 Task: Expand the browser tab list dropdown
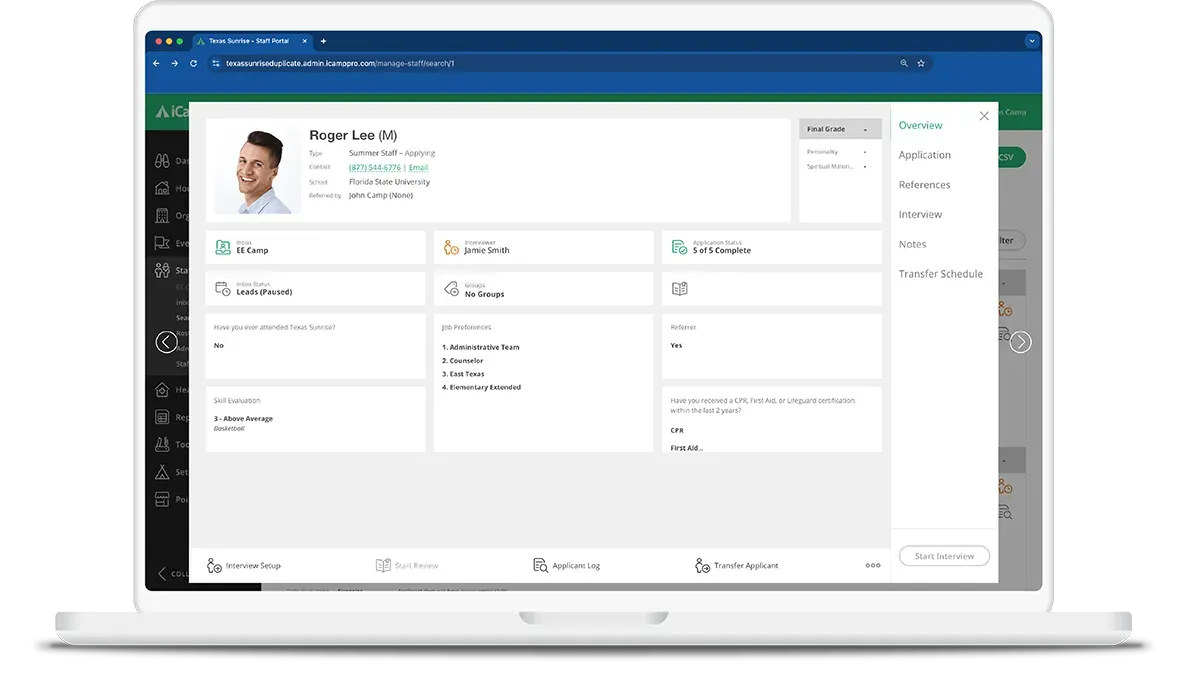tap(1031, 41)
